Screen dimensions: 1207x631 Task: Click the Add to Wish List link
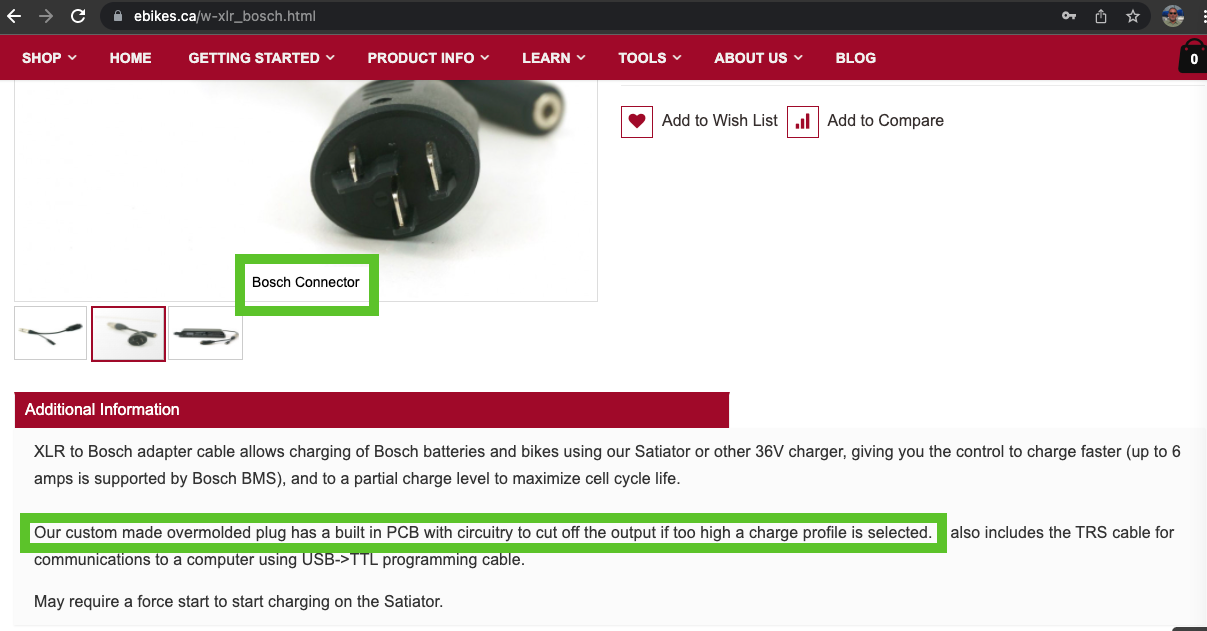[x=720, y=121]
